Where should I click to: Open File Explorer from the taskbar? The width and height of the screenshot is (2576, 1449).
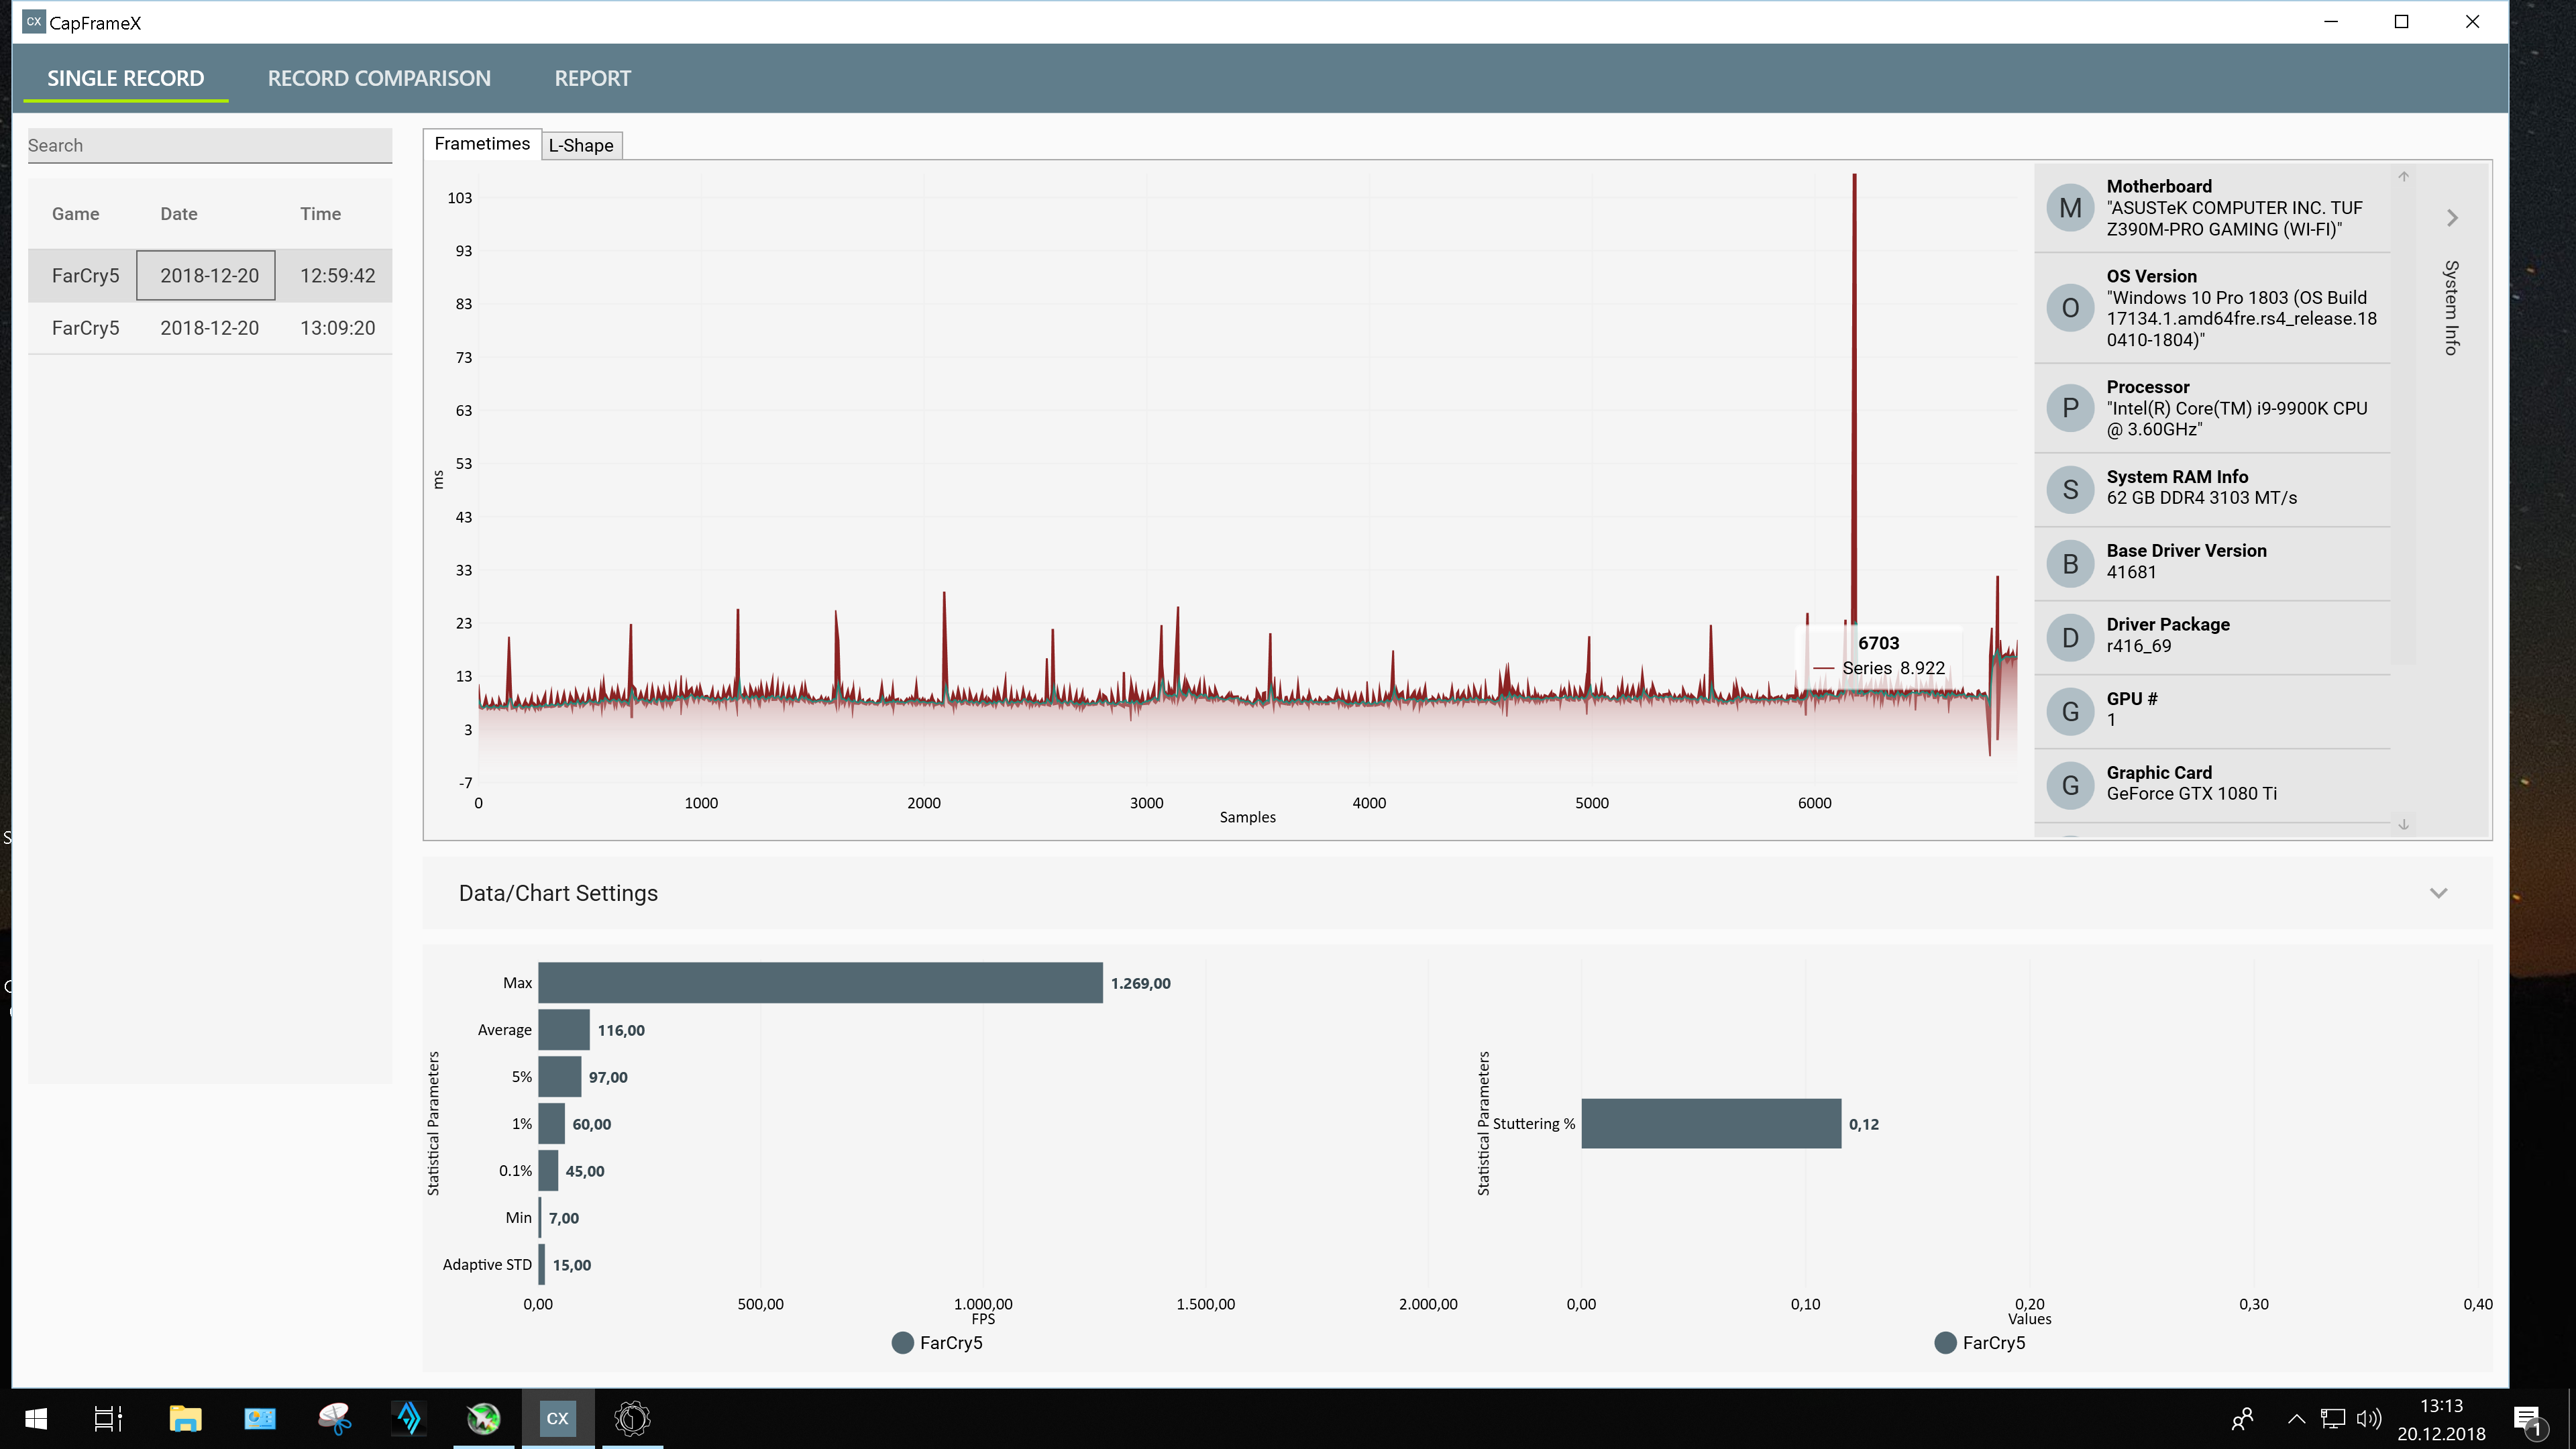pos(185,1418)
